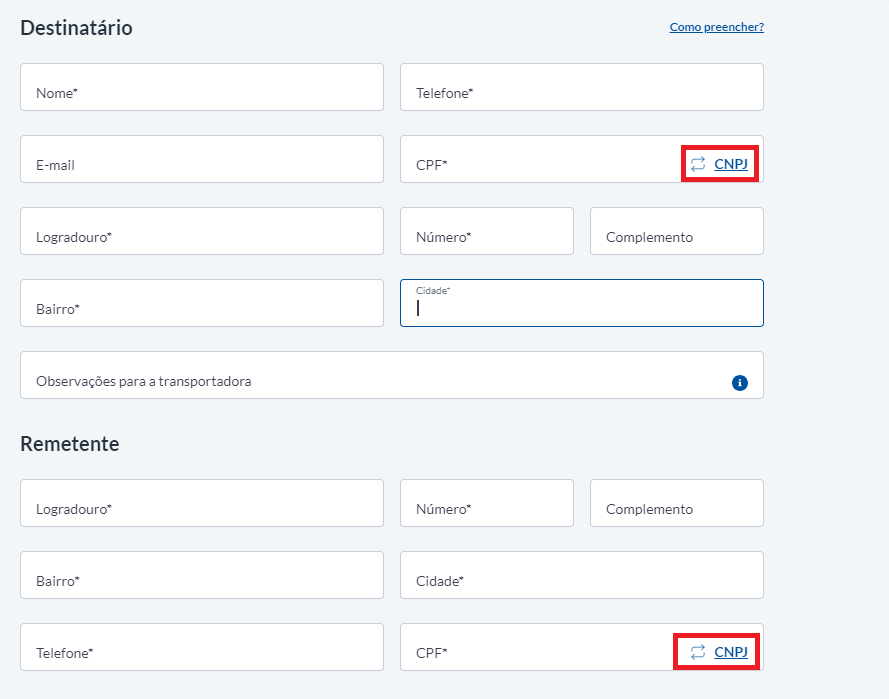Click swap arrows icon in Remetente CPF field
The height and width of the screenshot is (699, 889).
click(x=698, y=652)
